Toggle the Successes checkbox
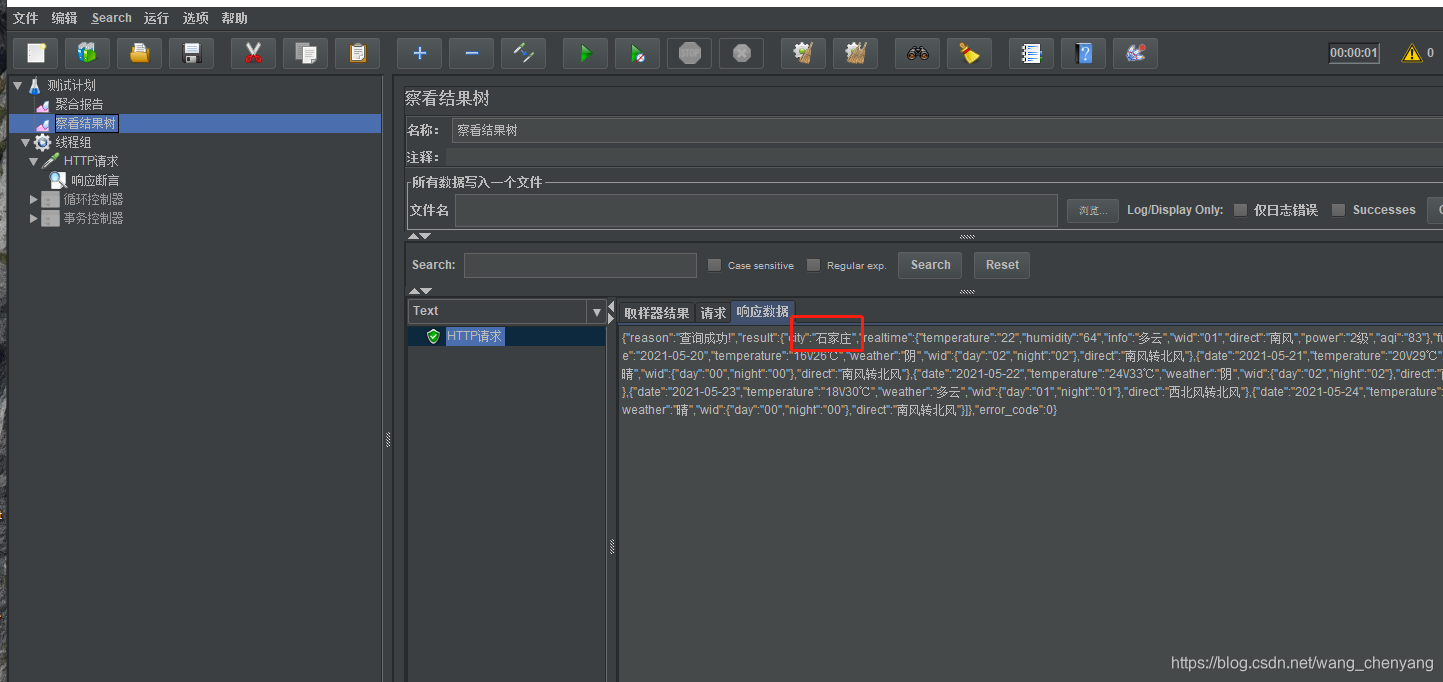 pyautogui.click(x=1338, y=210)
